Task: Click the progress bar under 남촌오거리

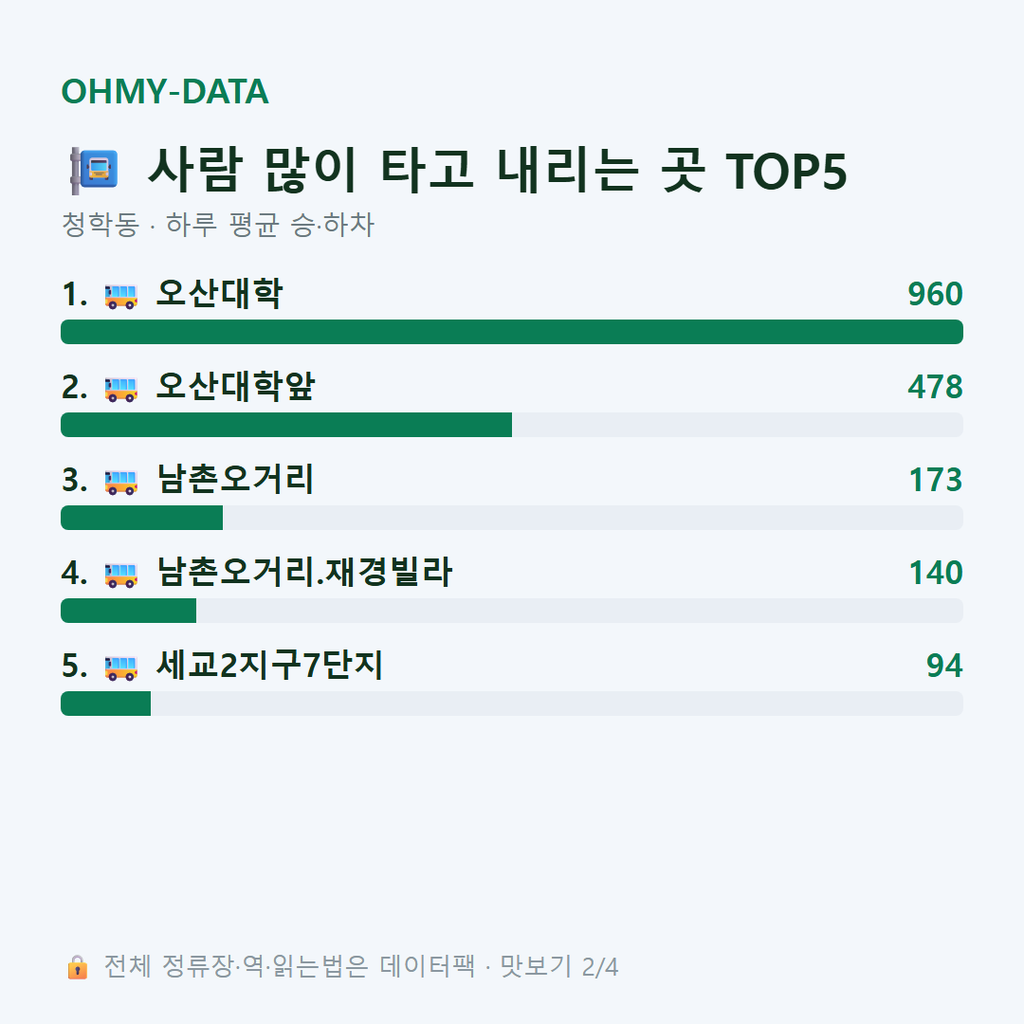Action: [x=512, y=517]
